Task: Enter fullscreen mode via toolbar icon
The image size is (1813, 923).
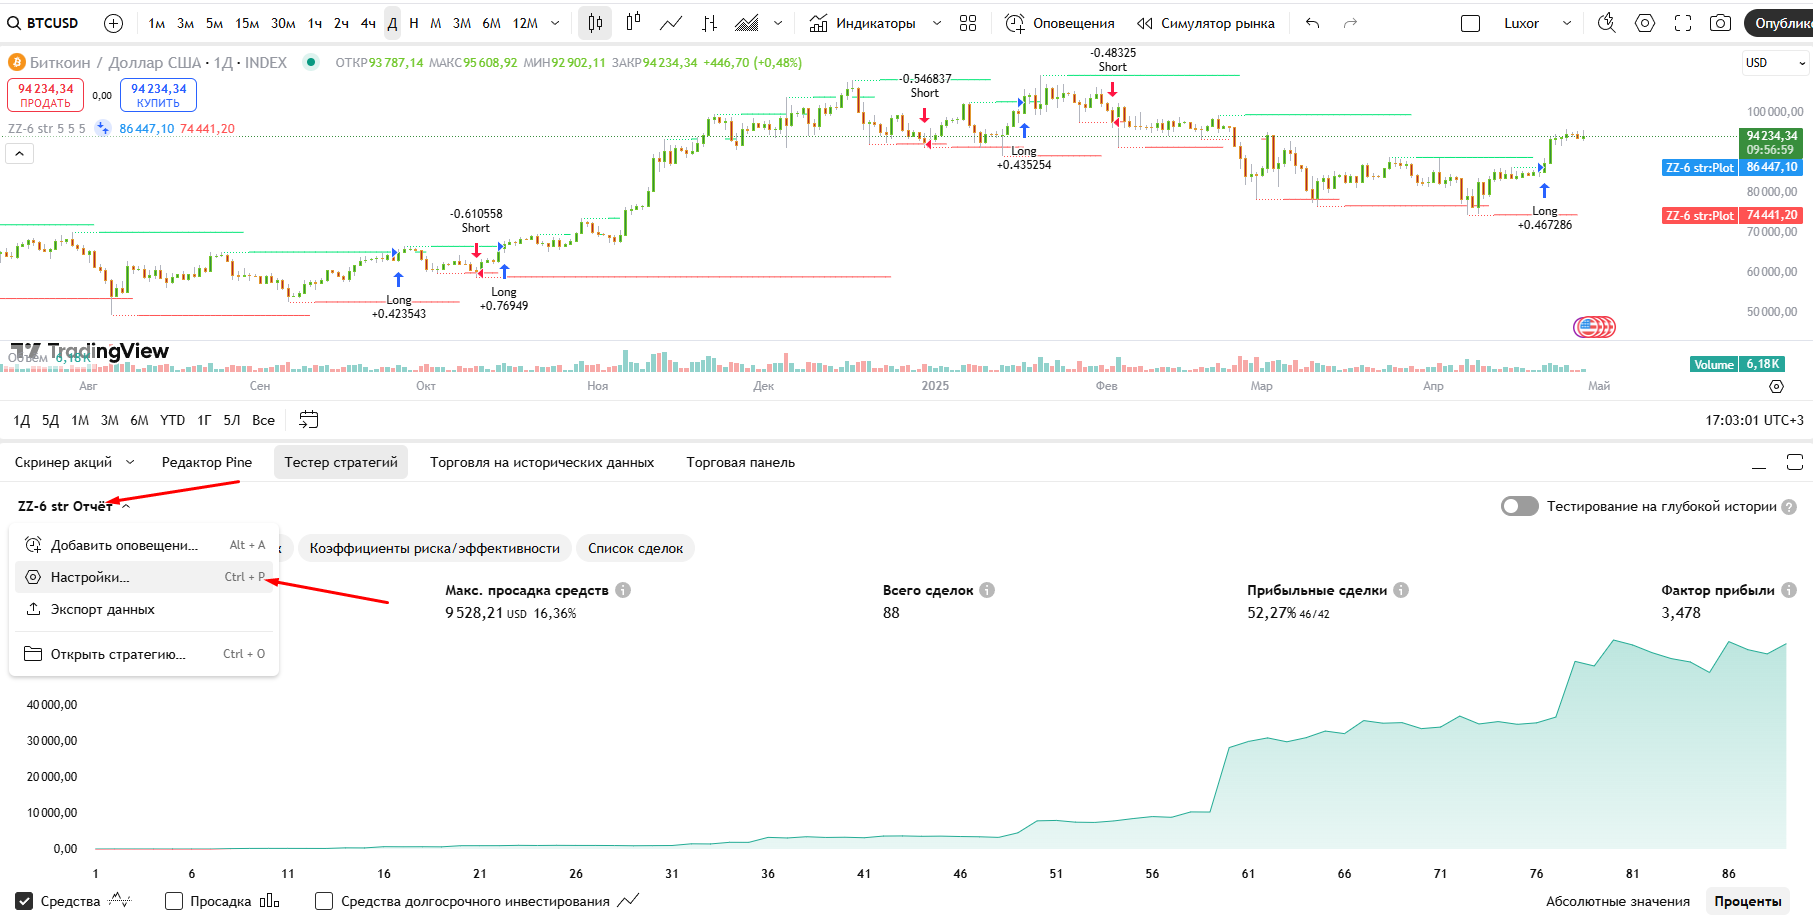Action: pos(1683,23)
